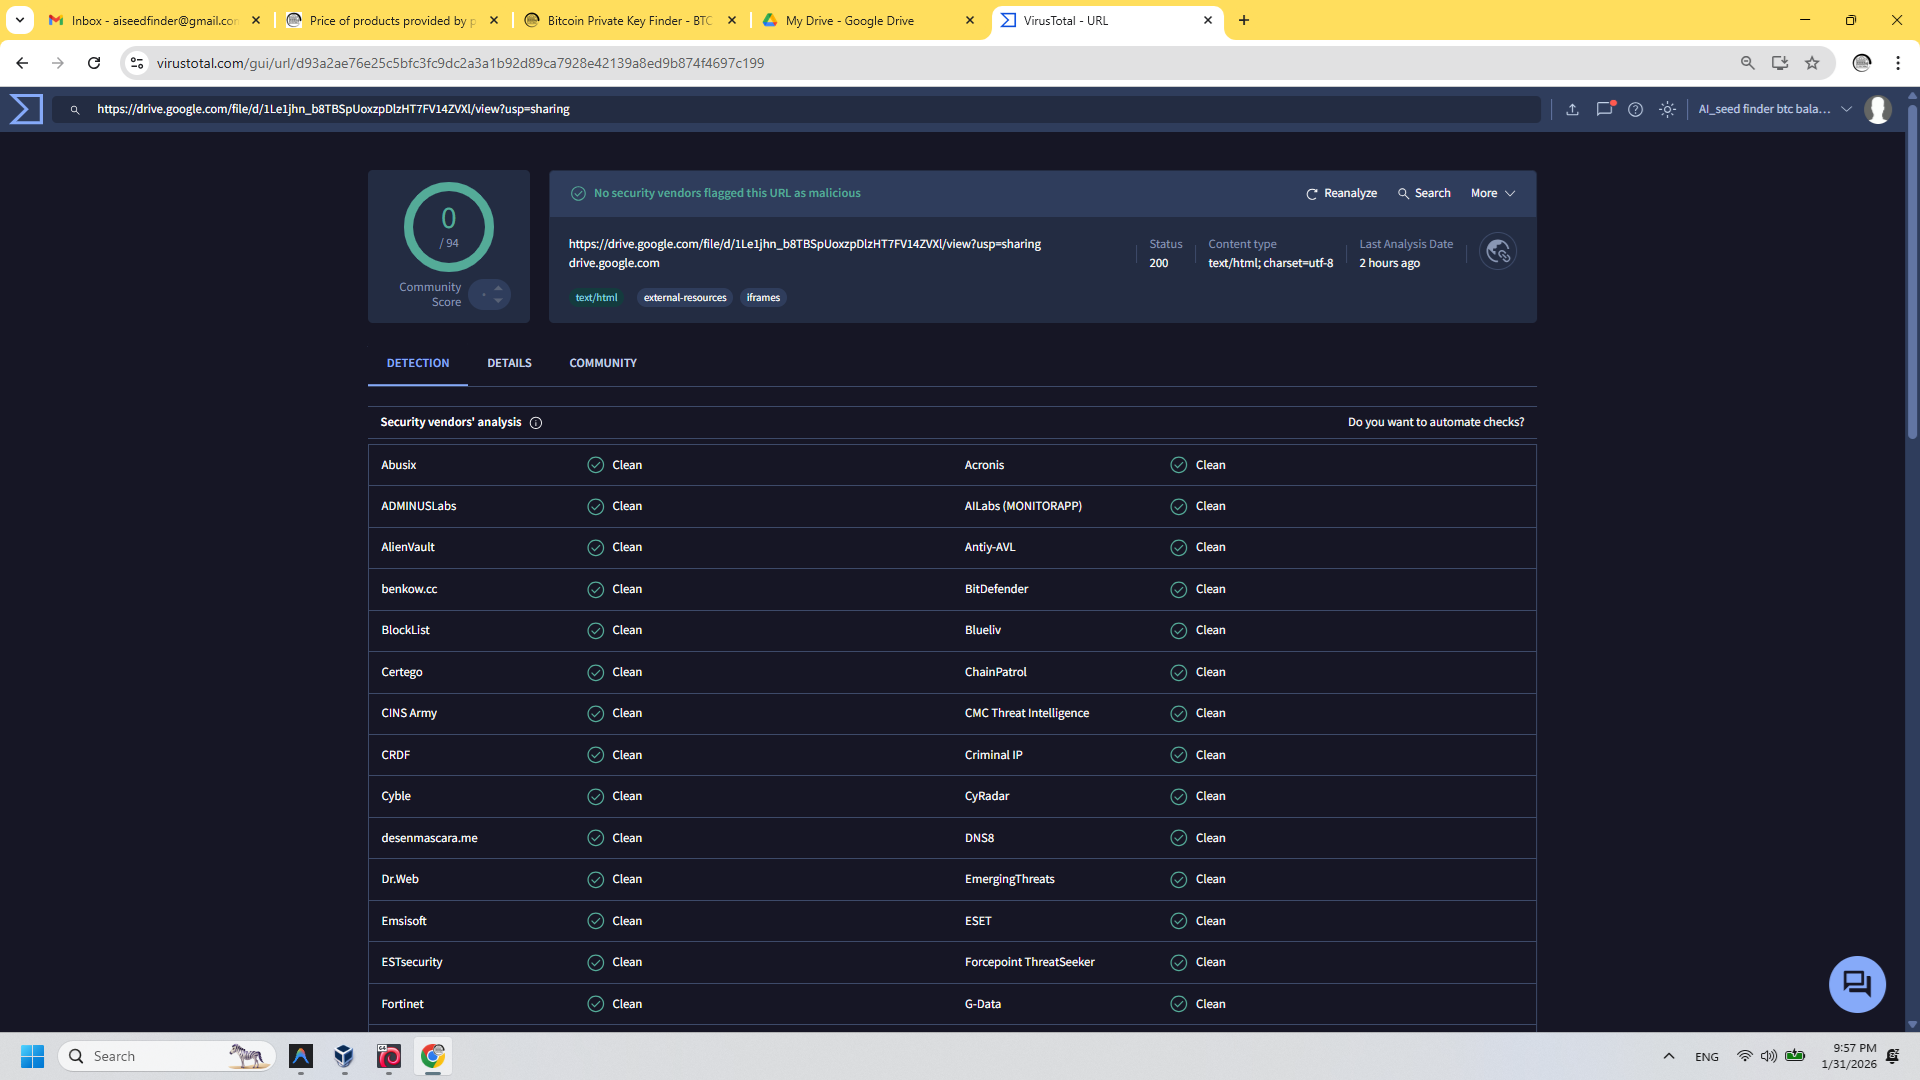Click the VirusTotal URL search field
Image resolution: width=1920 pixels, height=1080 pixels.
(x=800, y=109)
